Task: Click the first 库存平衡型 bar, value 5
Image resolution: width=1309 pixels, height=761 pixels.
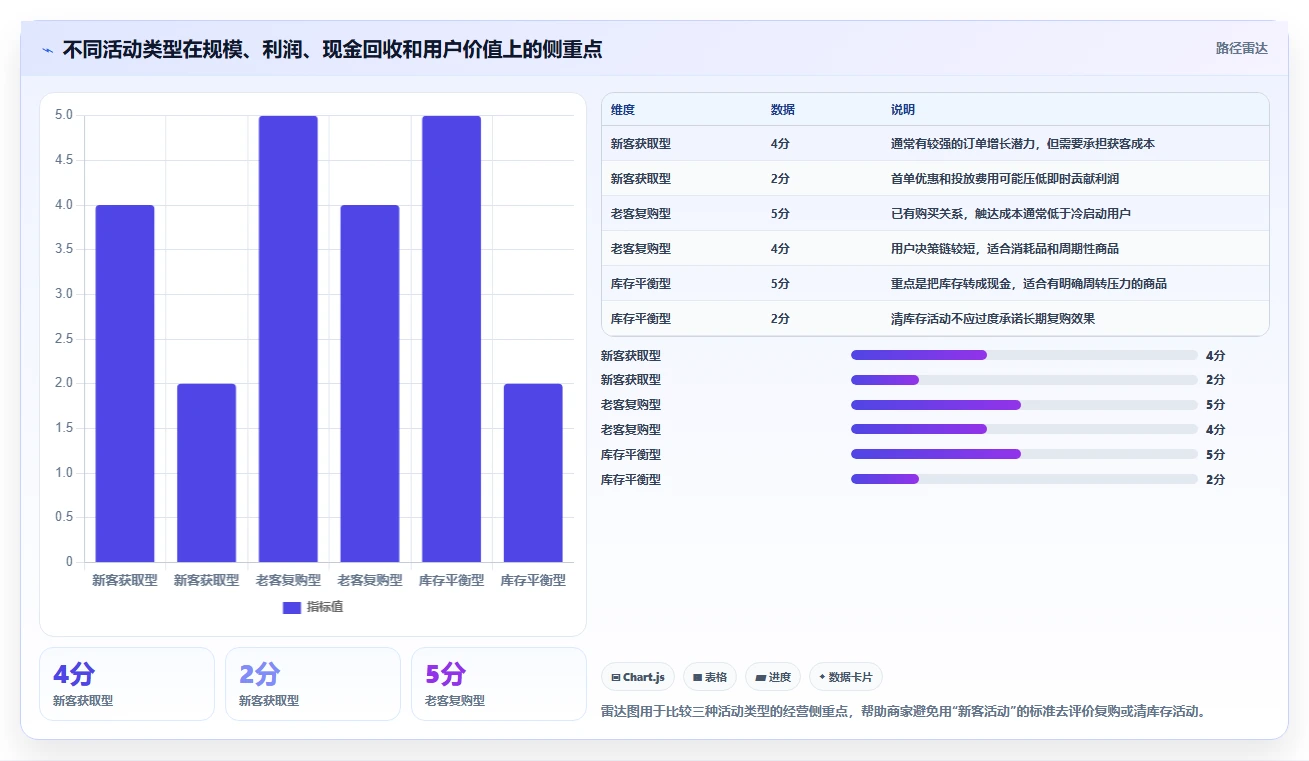Action: tap(451, 339)
